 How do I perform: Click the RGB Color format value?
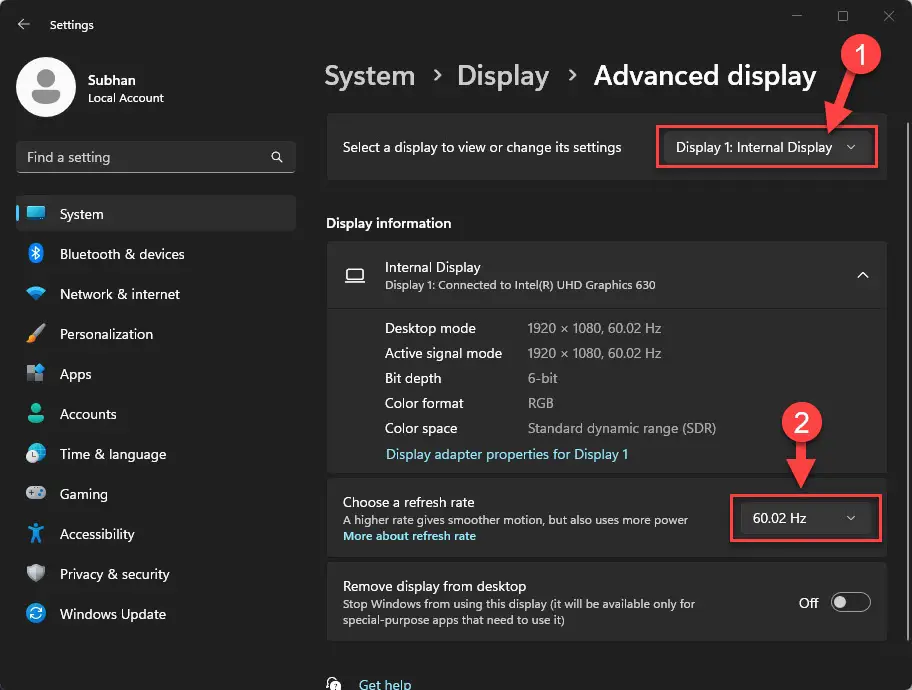[x=540, y=403]
